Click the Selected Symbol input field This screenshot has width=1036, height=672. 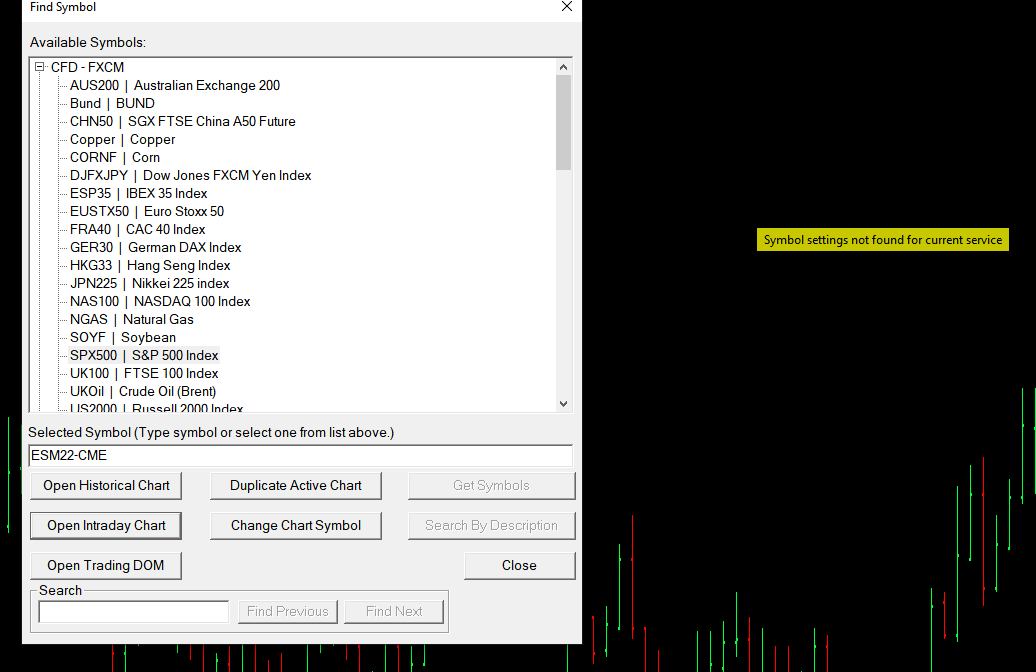click(301, 455)
